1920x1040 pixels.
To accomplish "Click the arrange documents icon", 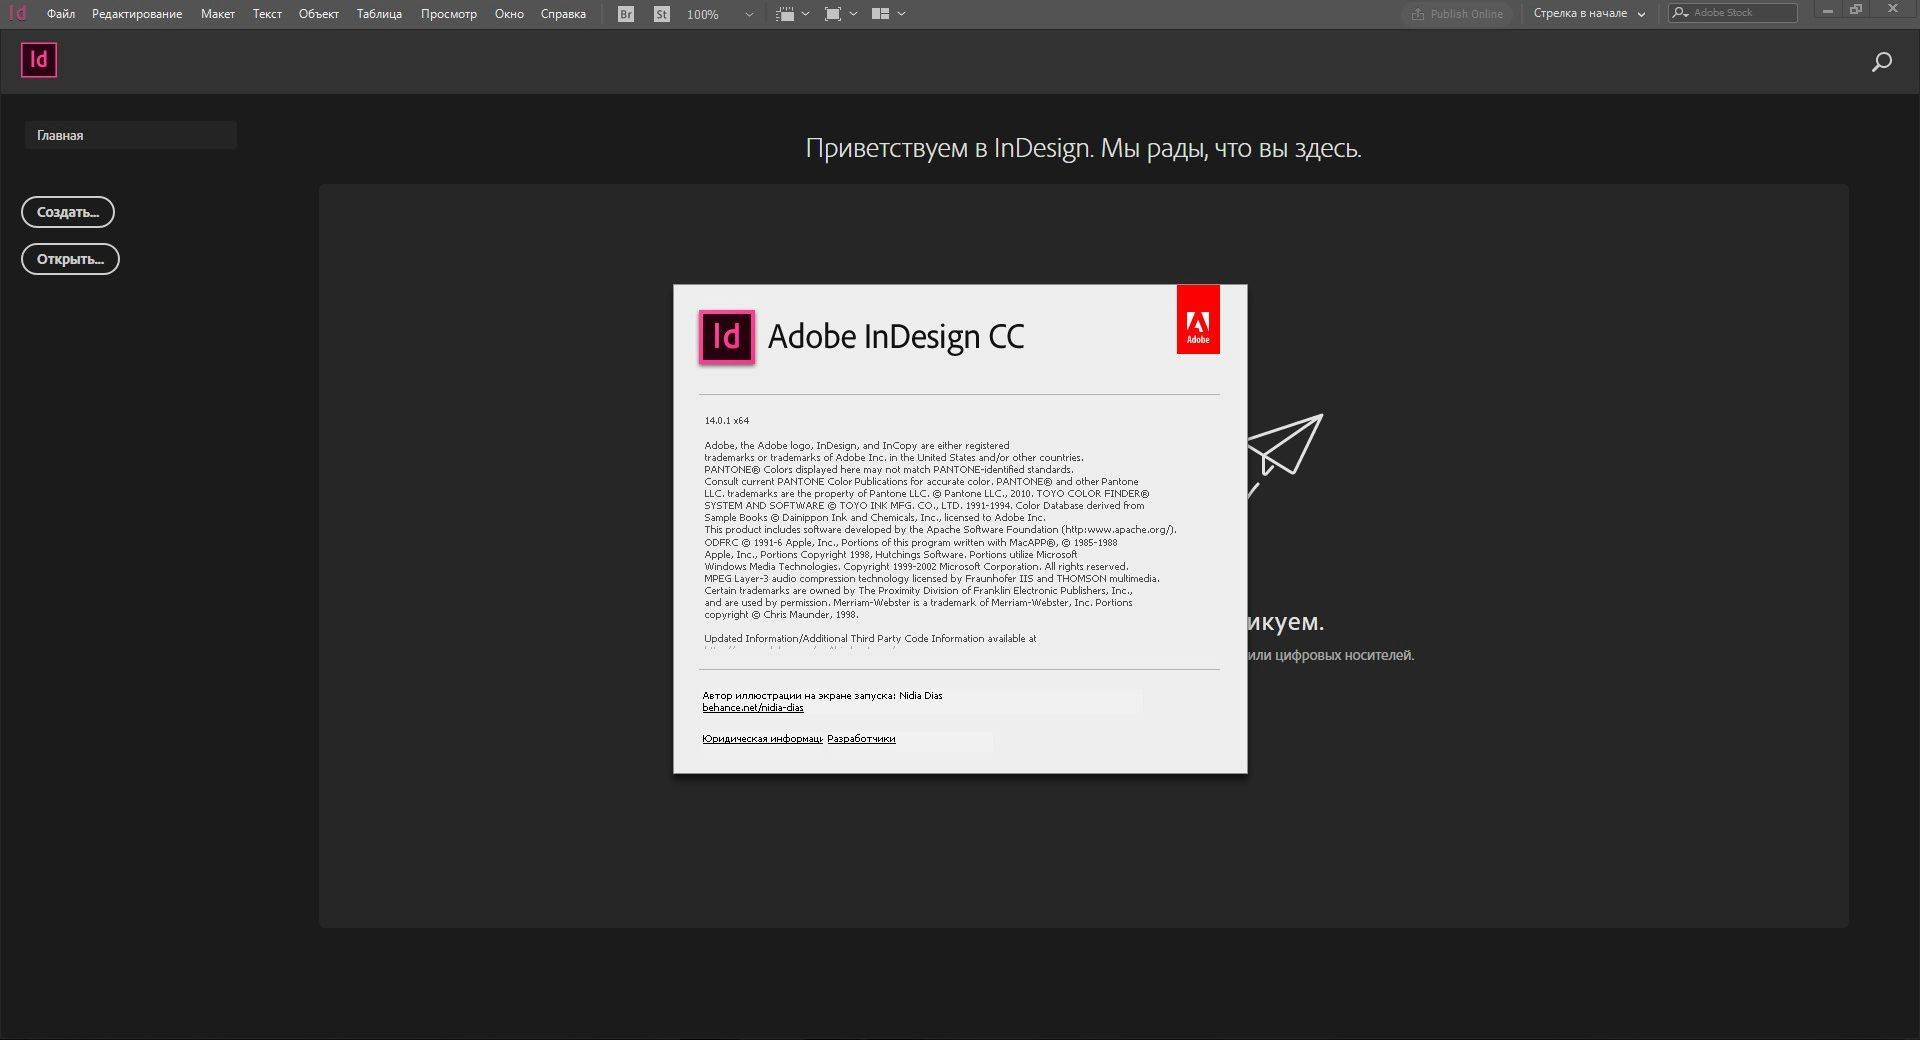I will coord(881,14).
